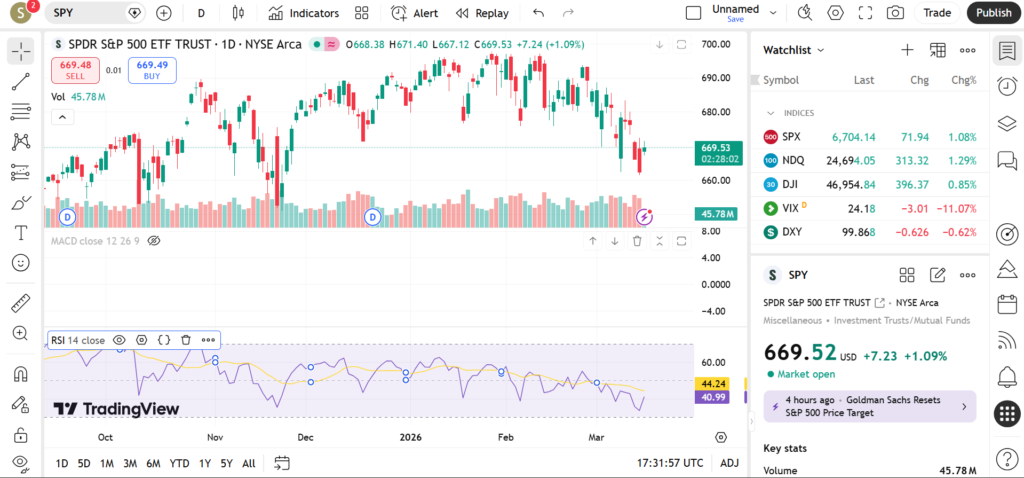Collapse the INDICES watchlist section
This screenshot has width=1024, height=478.
coord(771,113)
